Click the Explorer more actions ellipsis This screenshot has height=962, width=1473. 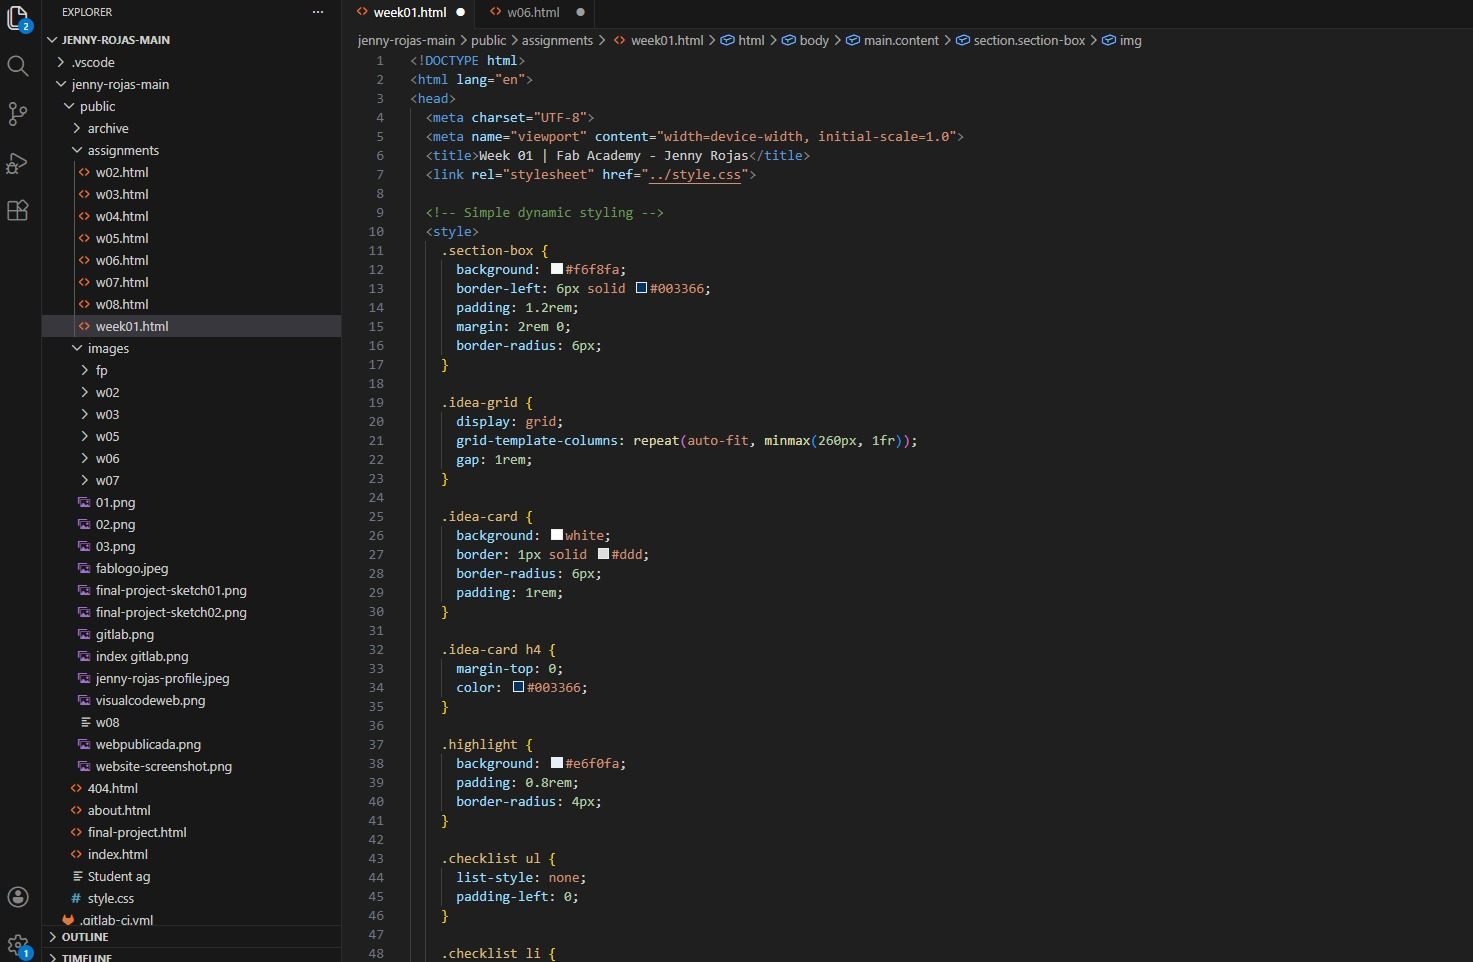[318, 12]
